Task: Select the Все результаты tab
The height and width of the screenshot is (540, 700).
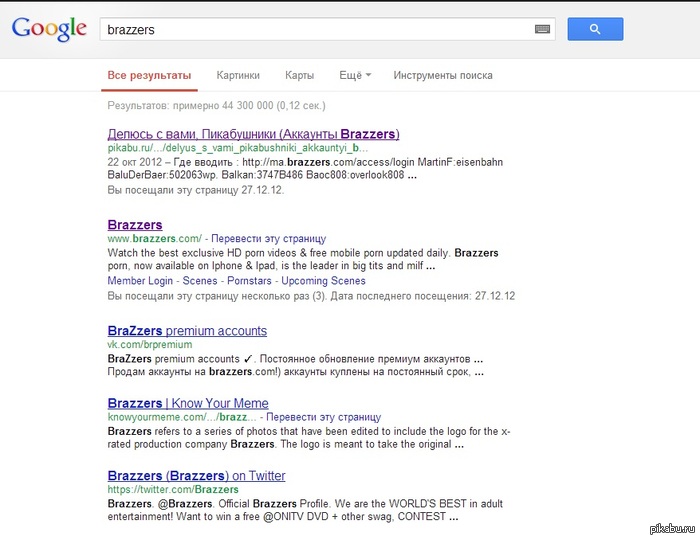Action: 149,75
